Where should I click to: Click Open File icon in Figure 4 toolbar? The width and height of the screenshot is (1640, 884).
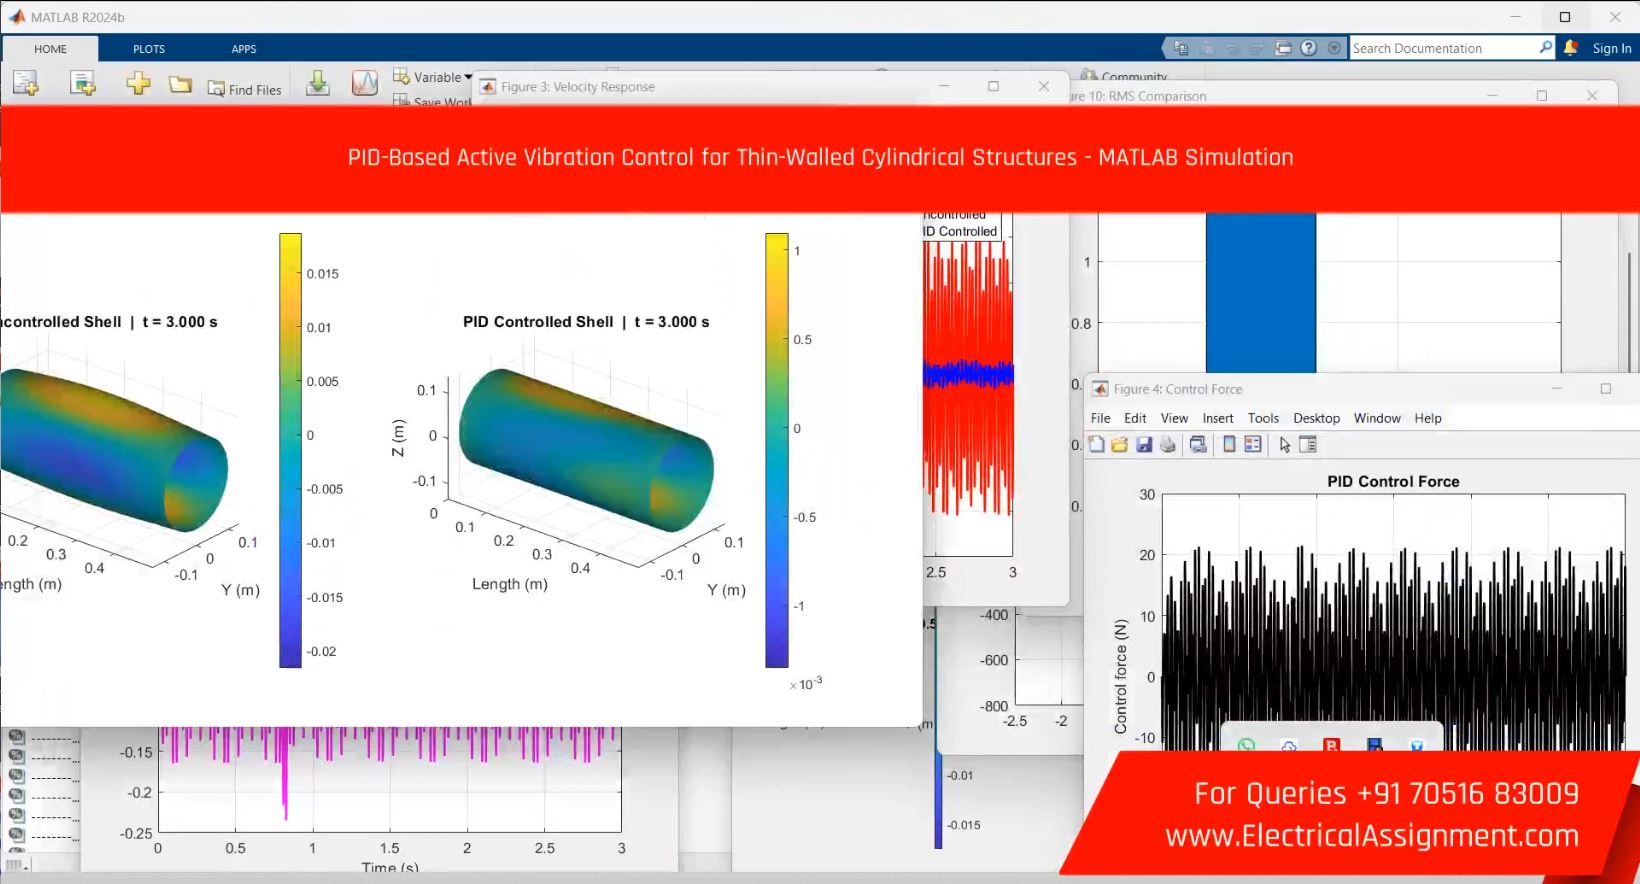[1120, 445]
